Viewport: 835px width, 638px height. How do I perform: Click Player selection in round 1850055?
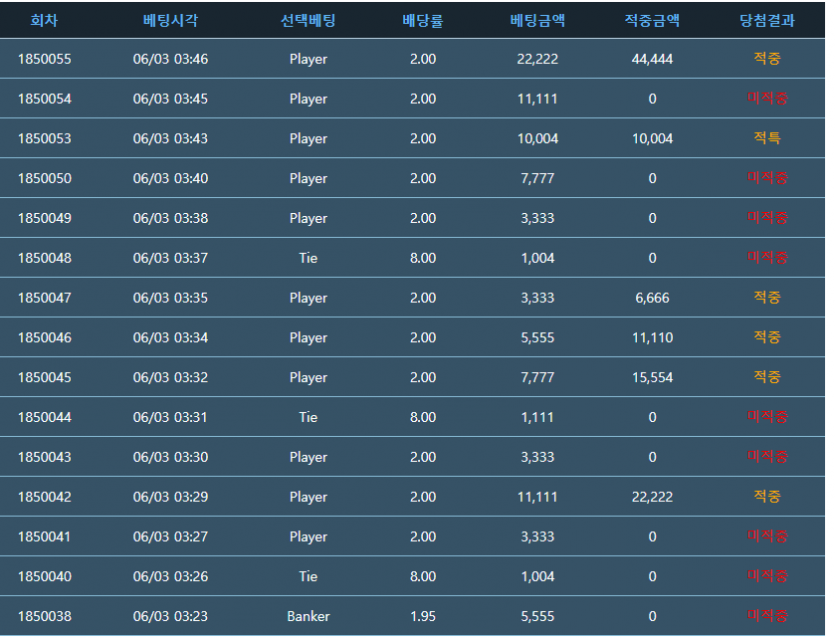308,59
